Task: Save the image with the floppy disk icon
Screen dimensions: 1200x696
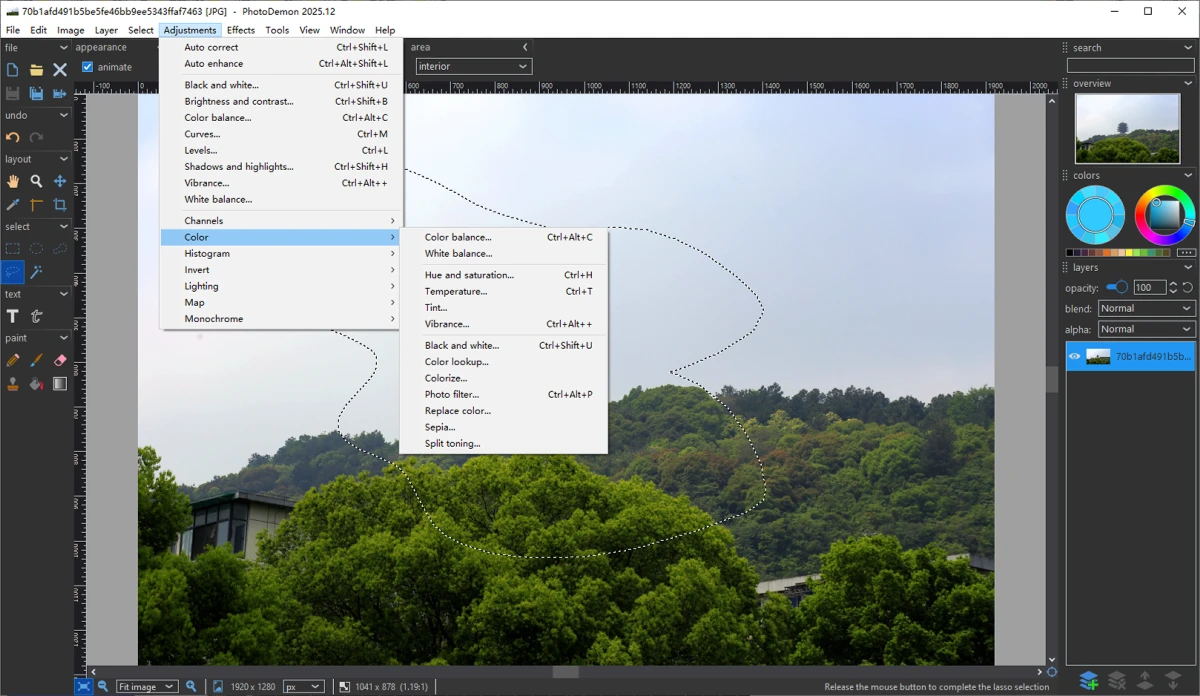Action: tap(12, 93)
